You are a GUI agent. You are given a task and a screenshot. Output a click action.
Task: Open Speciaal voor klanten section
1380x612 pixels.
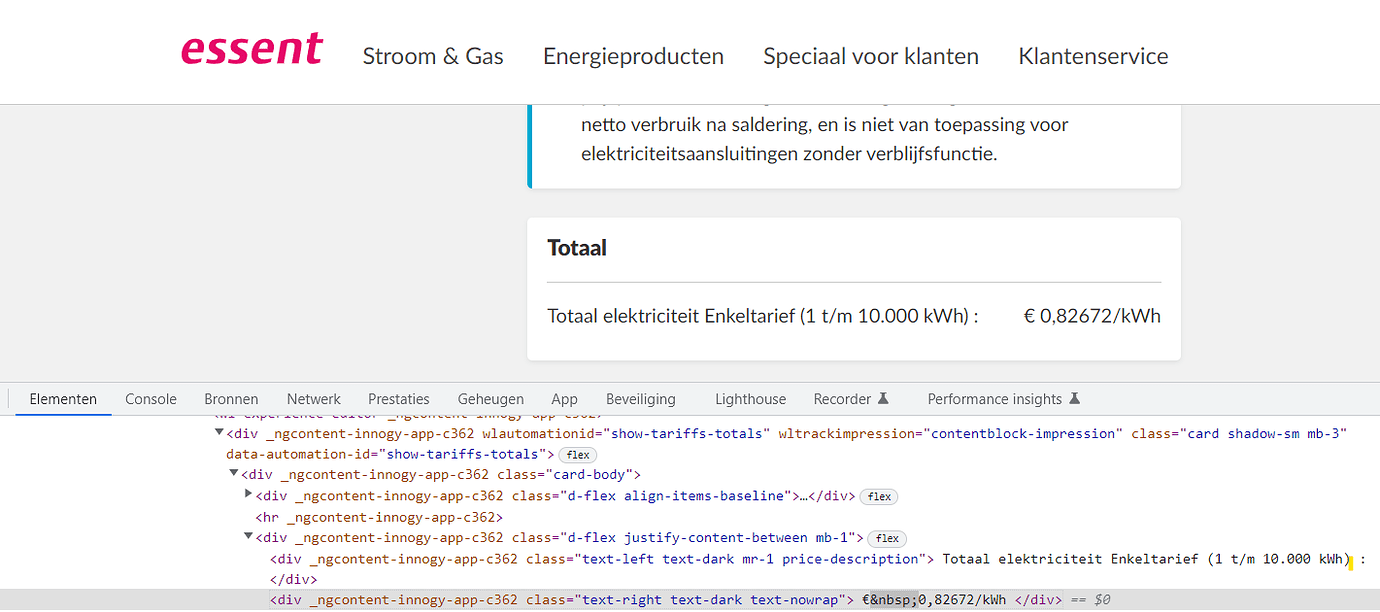(870, 56)
